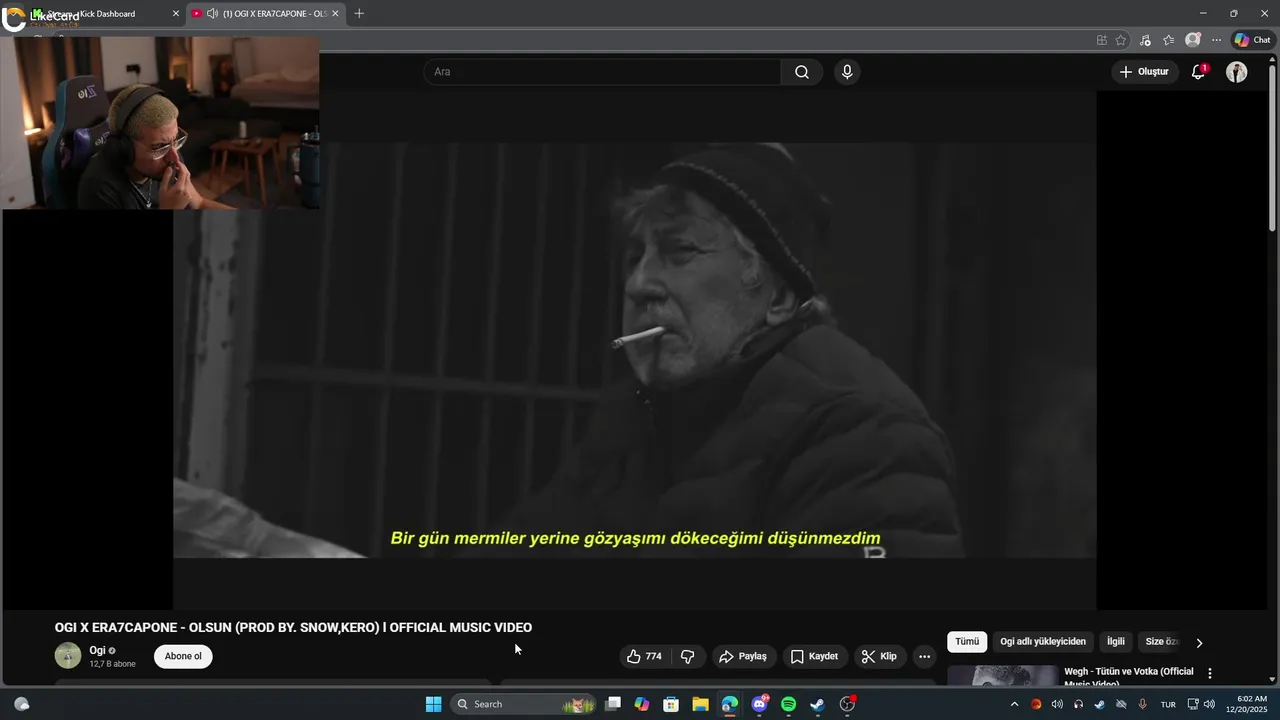
Task: Open Windows widgets button at taskbar left
Action: point(22,704)
